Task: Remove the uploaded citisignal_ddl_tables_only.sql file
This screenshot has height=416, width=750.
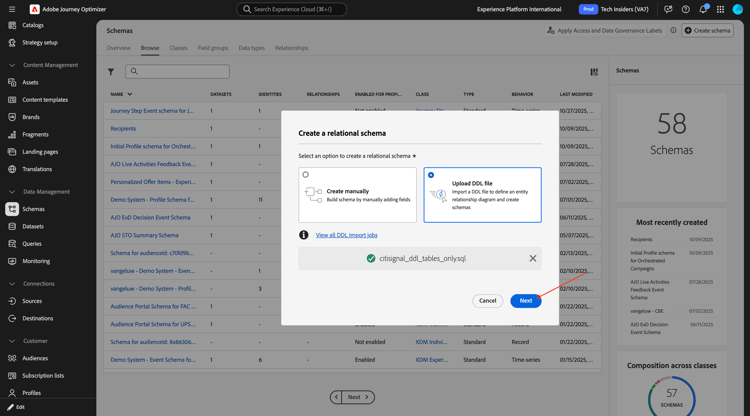Action: 532,258
